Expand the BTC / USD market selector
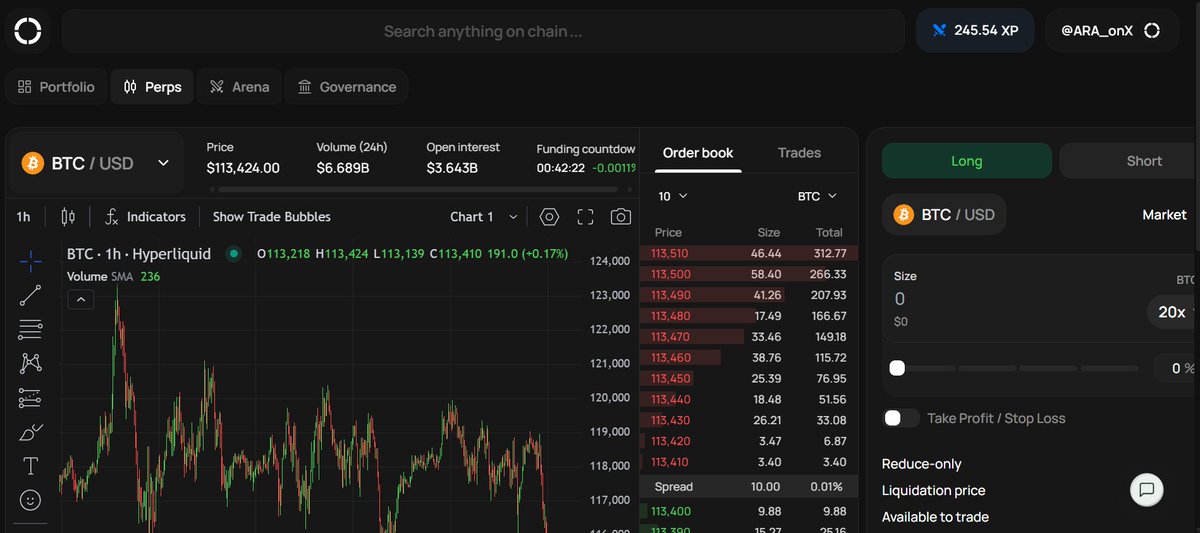1200x533 pixels. (x=97, y=163)
